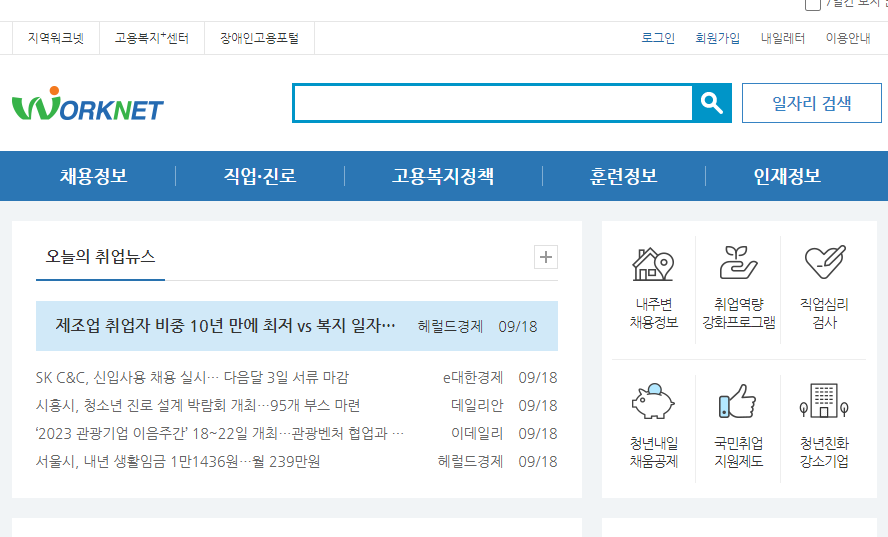
Task: Open news 서울시, 내년 생활임금 1만1436원
Action: (x=178, y=462)
